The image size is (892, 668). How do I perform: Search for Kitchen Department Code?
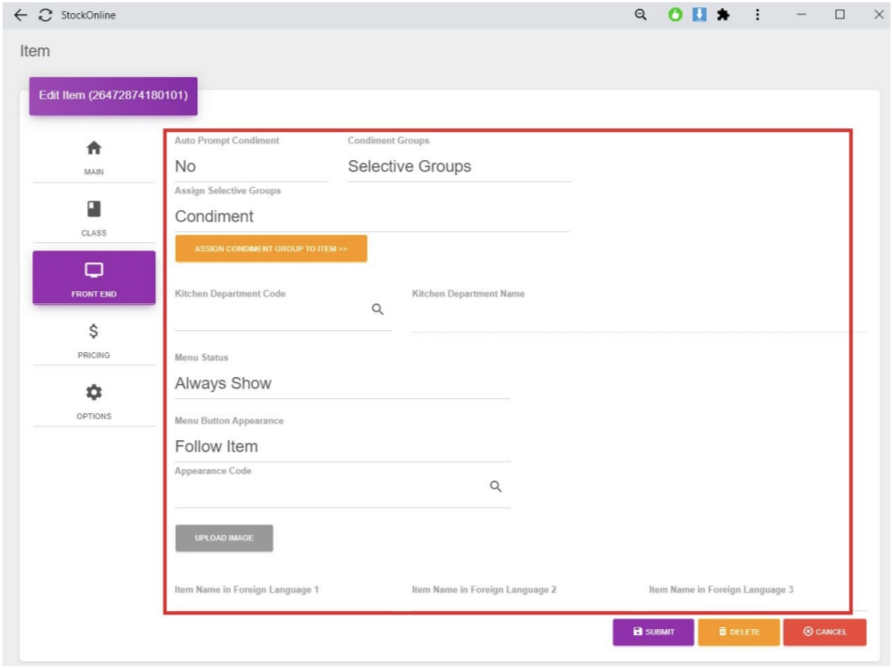pos(378,310)
